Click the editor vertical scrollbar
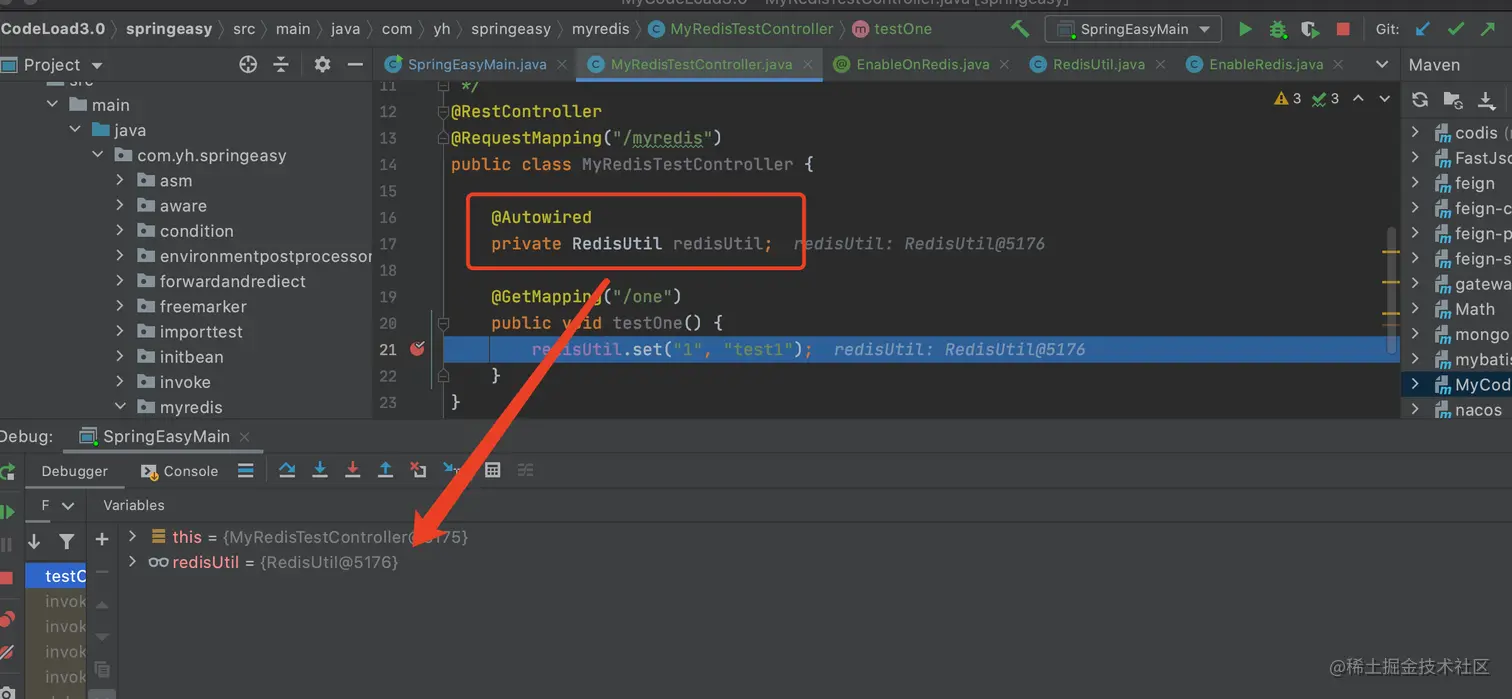Image resolution: width=1512 pixels, height=699 pixels. [x=1391, y=290]
